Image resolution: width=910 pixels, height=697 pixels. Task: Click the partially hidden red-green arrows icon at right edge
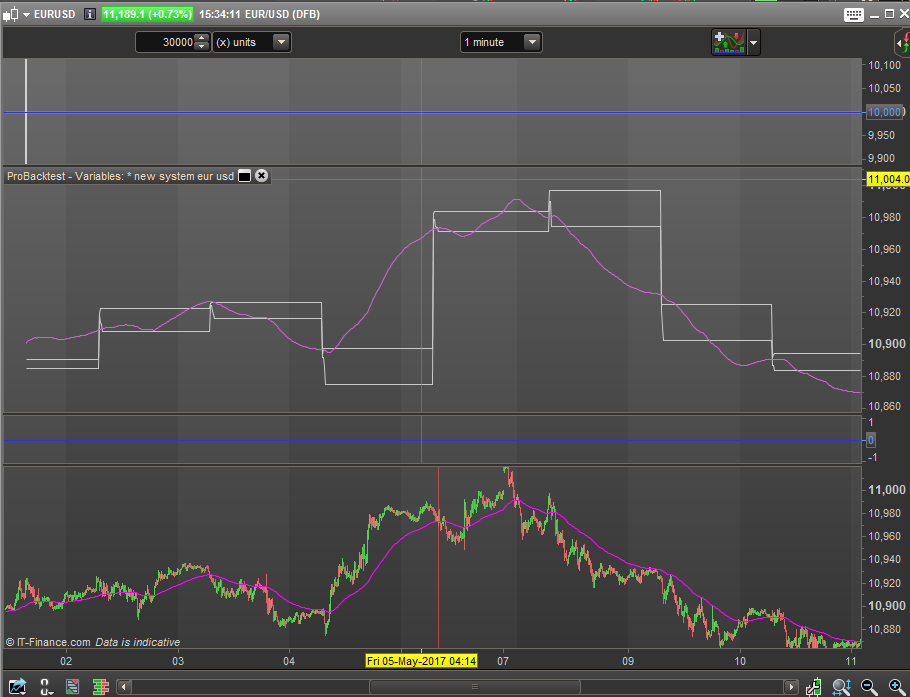point(902,43)
